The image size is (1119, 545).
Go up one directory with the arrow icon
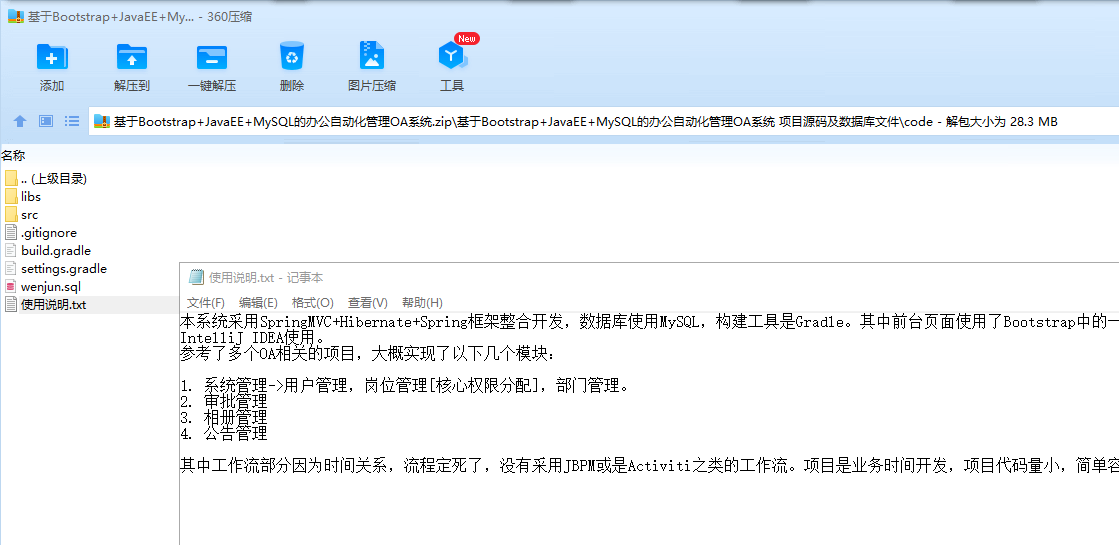click(20, 121)
